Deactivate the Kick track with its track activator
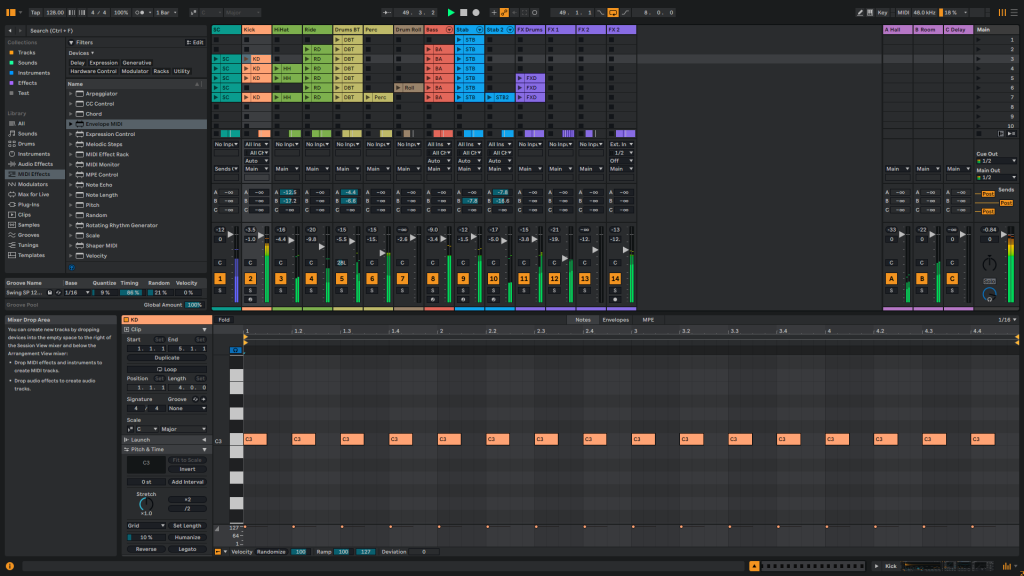The width and height of the screenshot is (1024, 576). (251, 278)
